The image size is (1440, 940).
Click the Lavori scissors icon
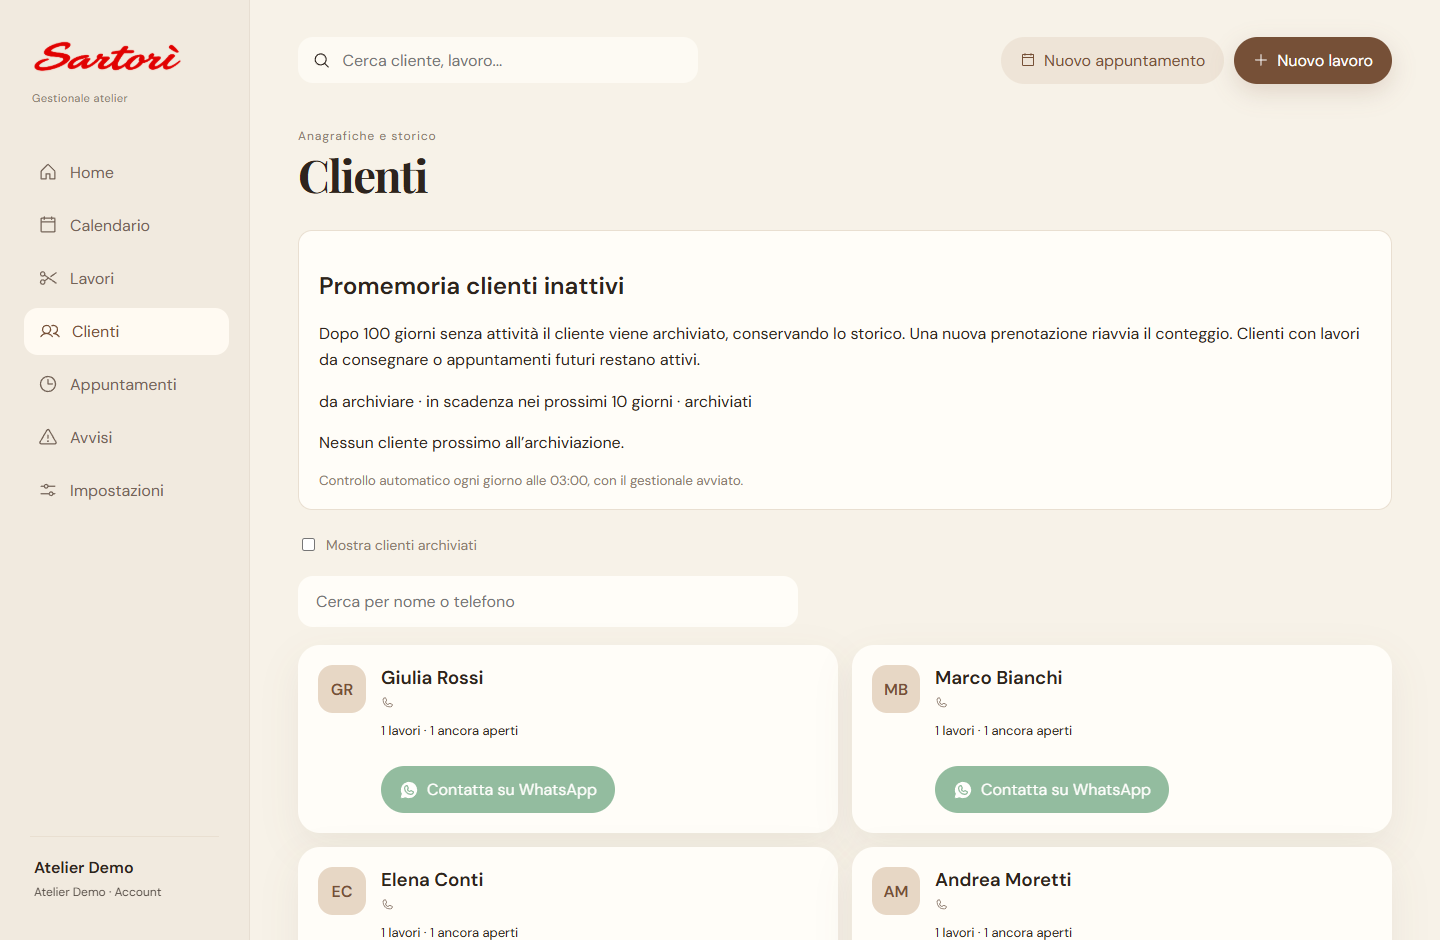point(48,278)
